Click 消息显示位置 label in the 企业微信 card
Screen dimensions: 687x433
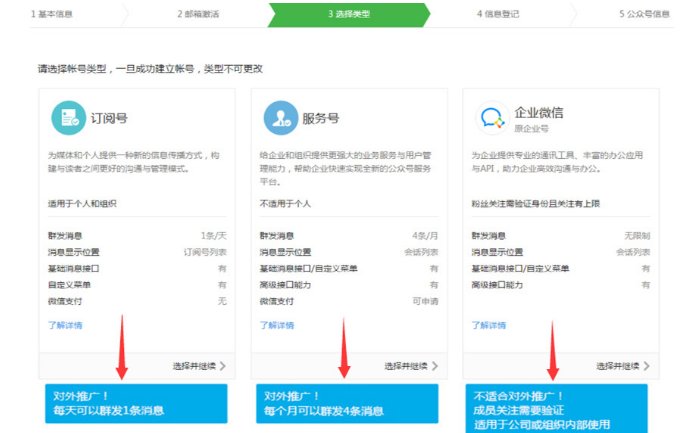[x=497, y=252]
